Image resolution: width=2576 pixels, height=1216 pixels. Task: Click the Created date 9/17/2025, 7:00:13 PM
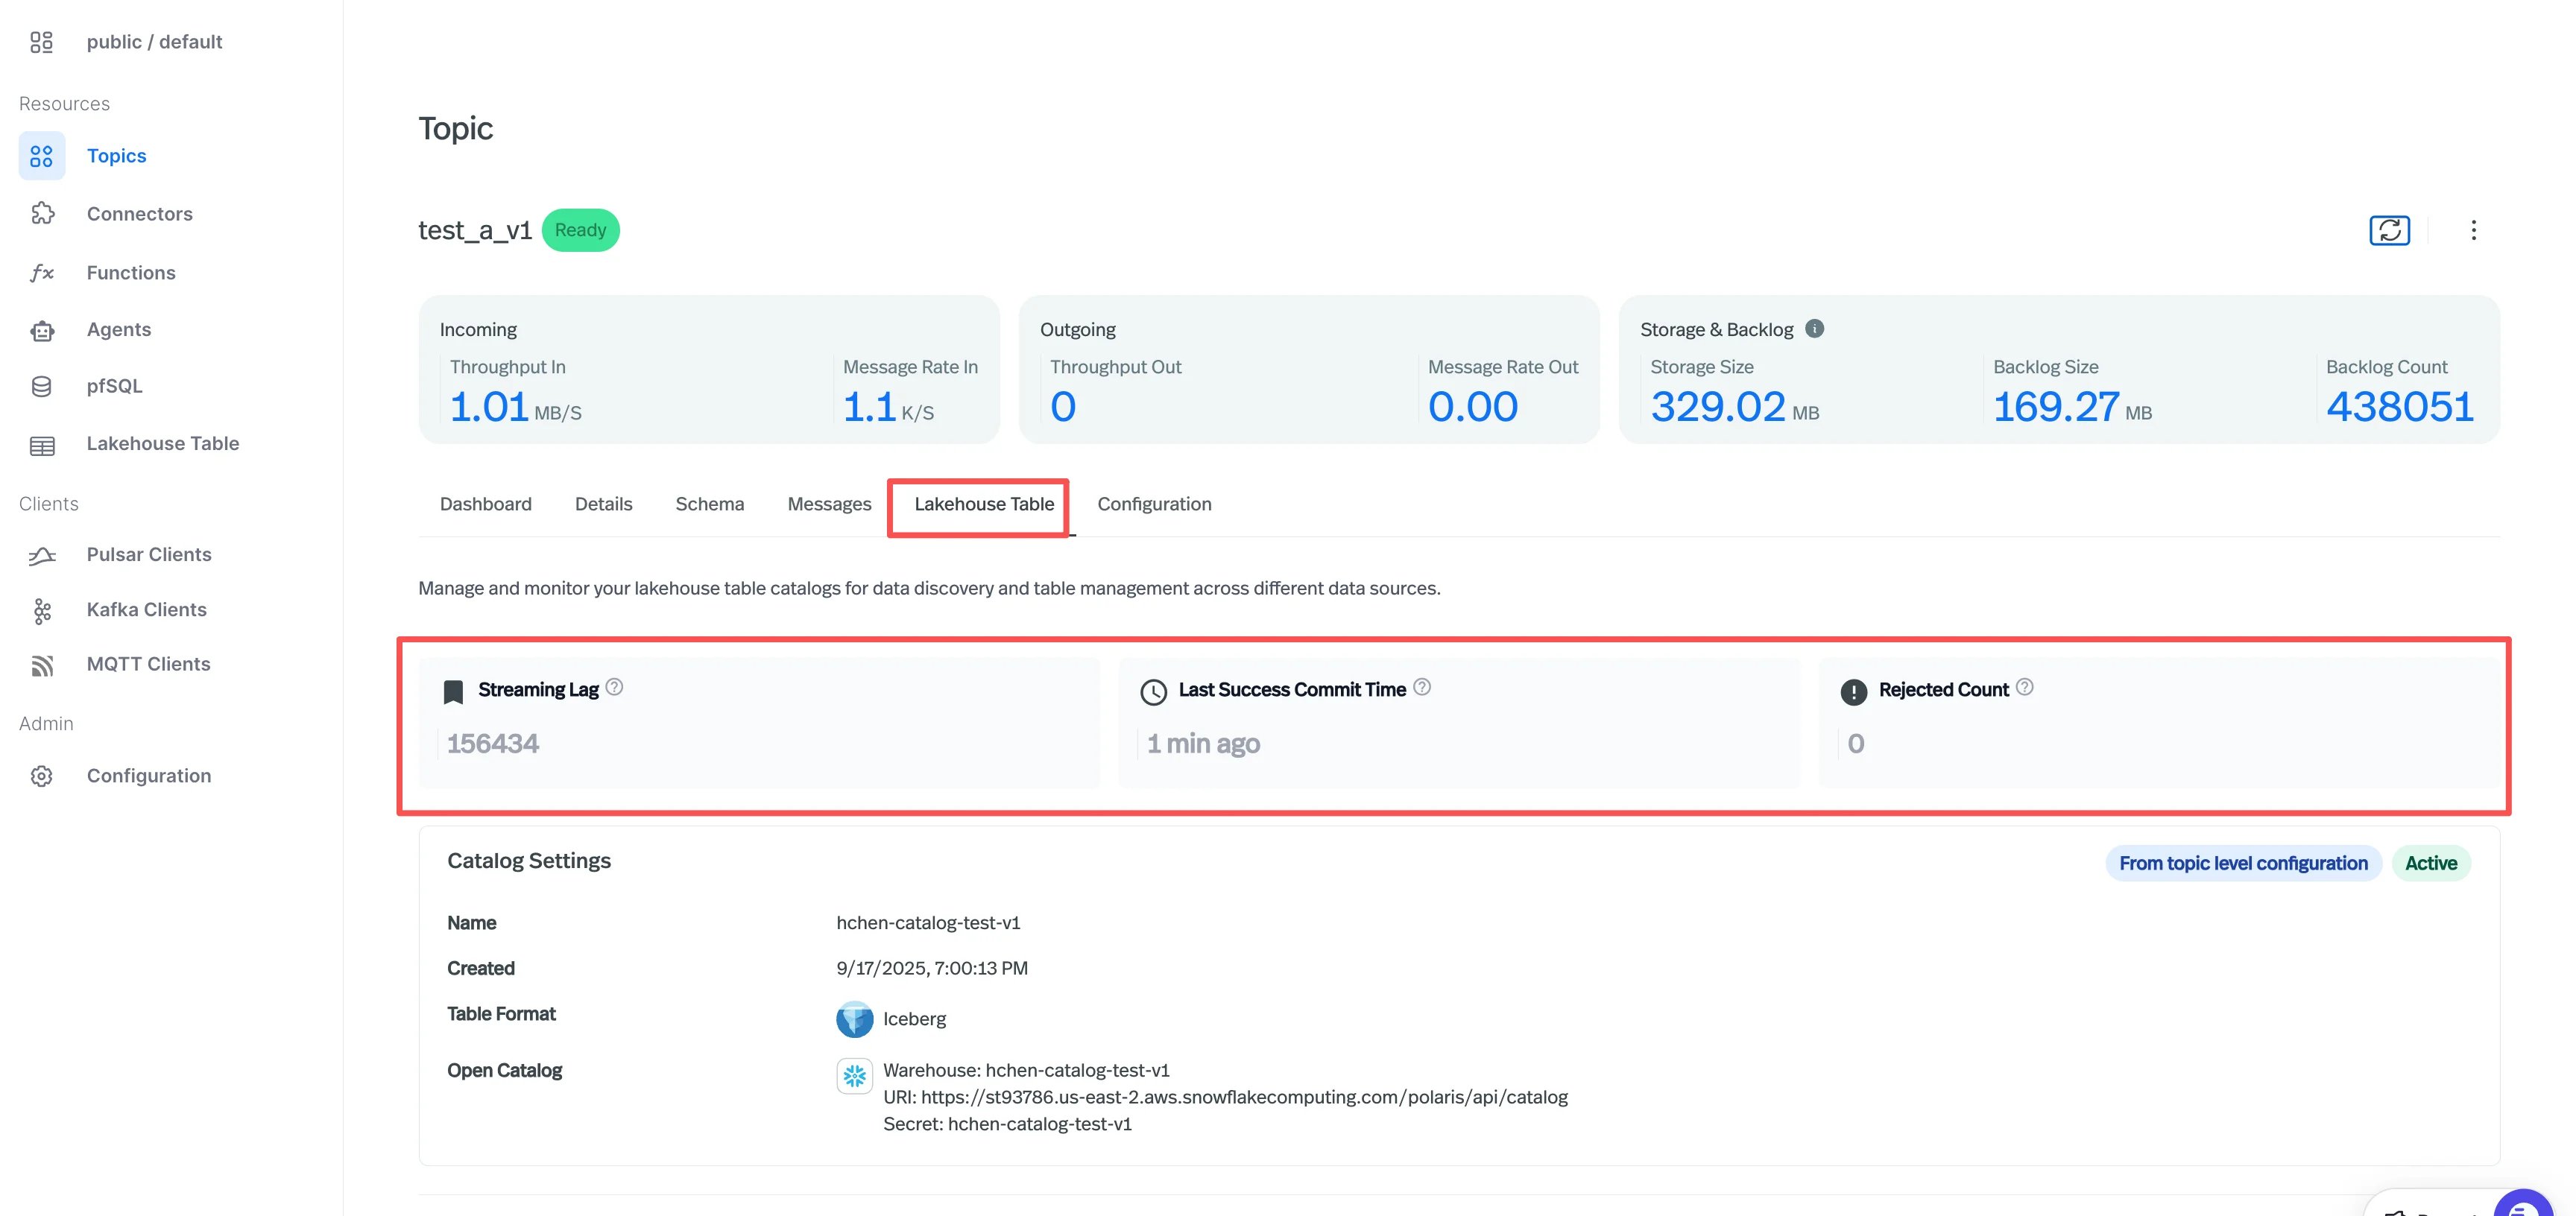[932, 969]
